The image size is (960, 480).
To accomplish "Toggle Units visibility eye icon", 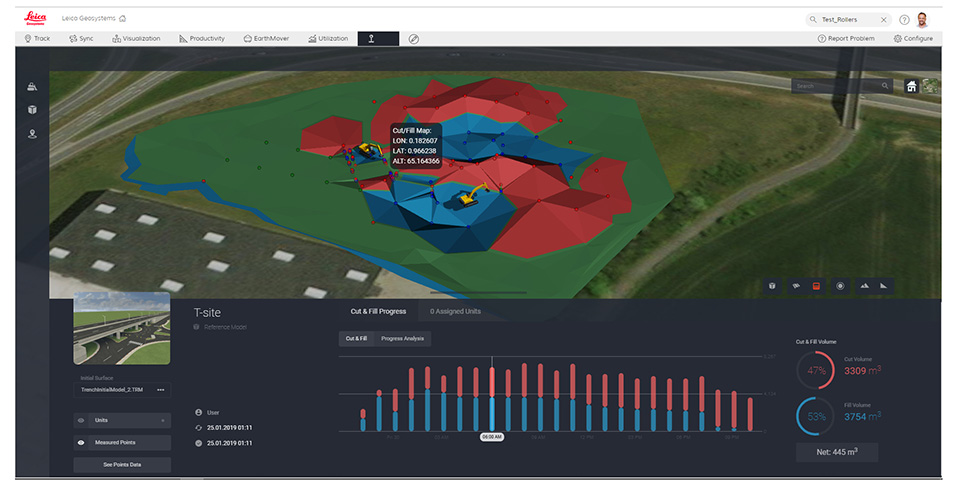I will click(x=81, y=421).
